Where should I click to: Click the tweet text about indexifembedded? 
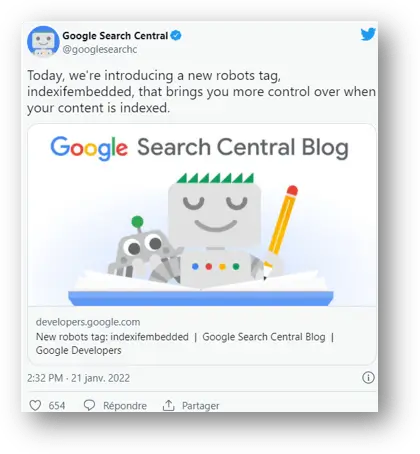(201, 91)
